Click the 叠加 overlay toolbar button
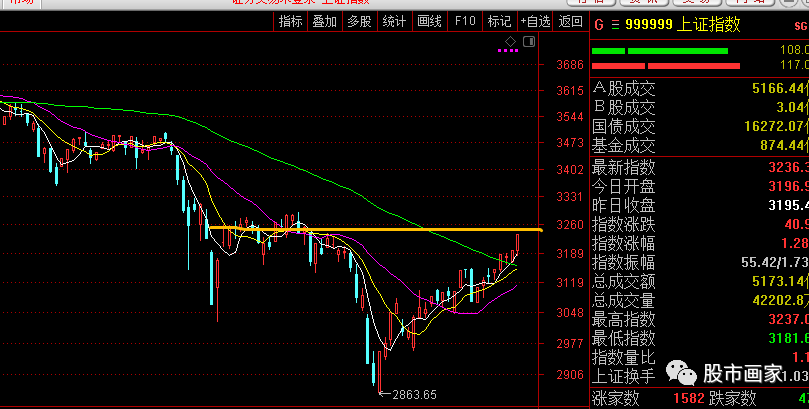This screenshot has width=809, height=409. point(325,21)
